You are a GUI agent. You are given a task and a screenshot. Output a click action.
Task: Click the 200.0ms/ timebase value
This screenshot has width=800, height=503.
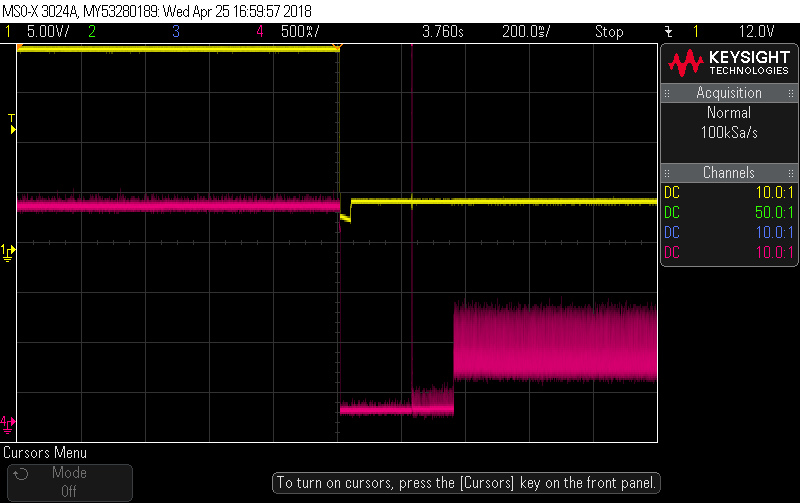[526, 32]
